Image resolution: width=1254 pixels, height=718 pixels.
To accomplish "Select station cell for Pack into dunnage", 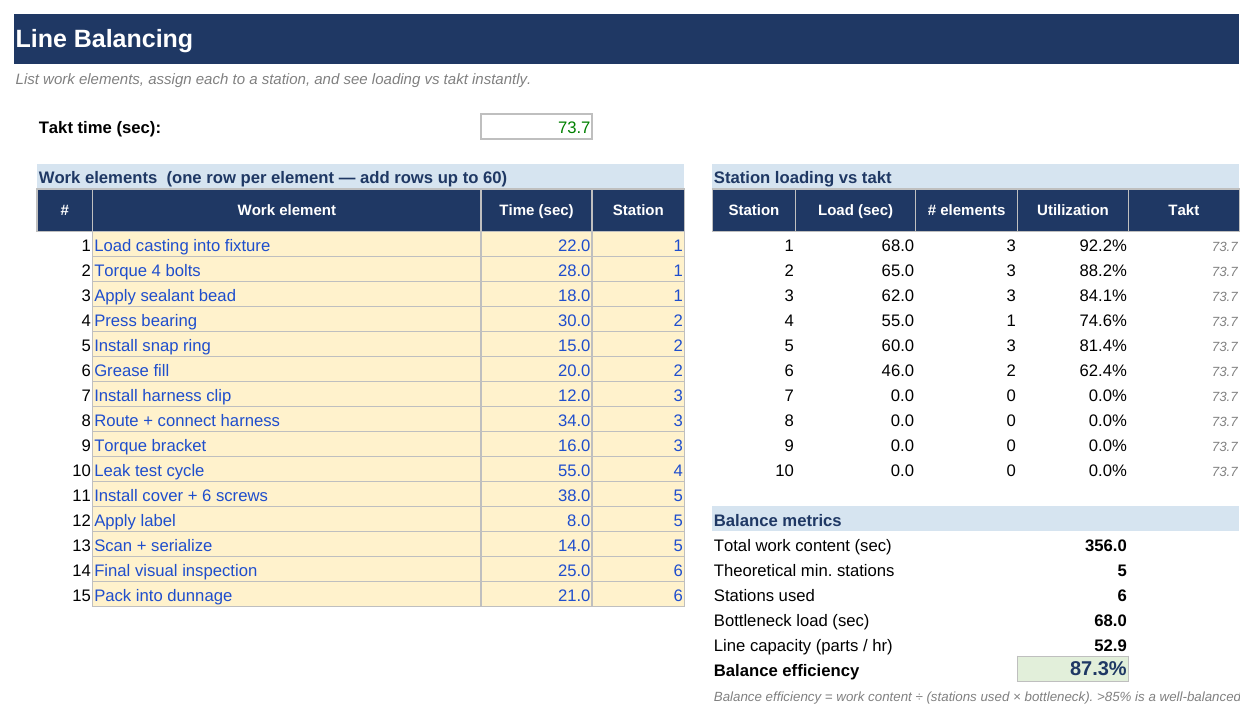I will point(638,595).
